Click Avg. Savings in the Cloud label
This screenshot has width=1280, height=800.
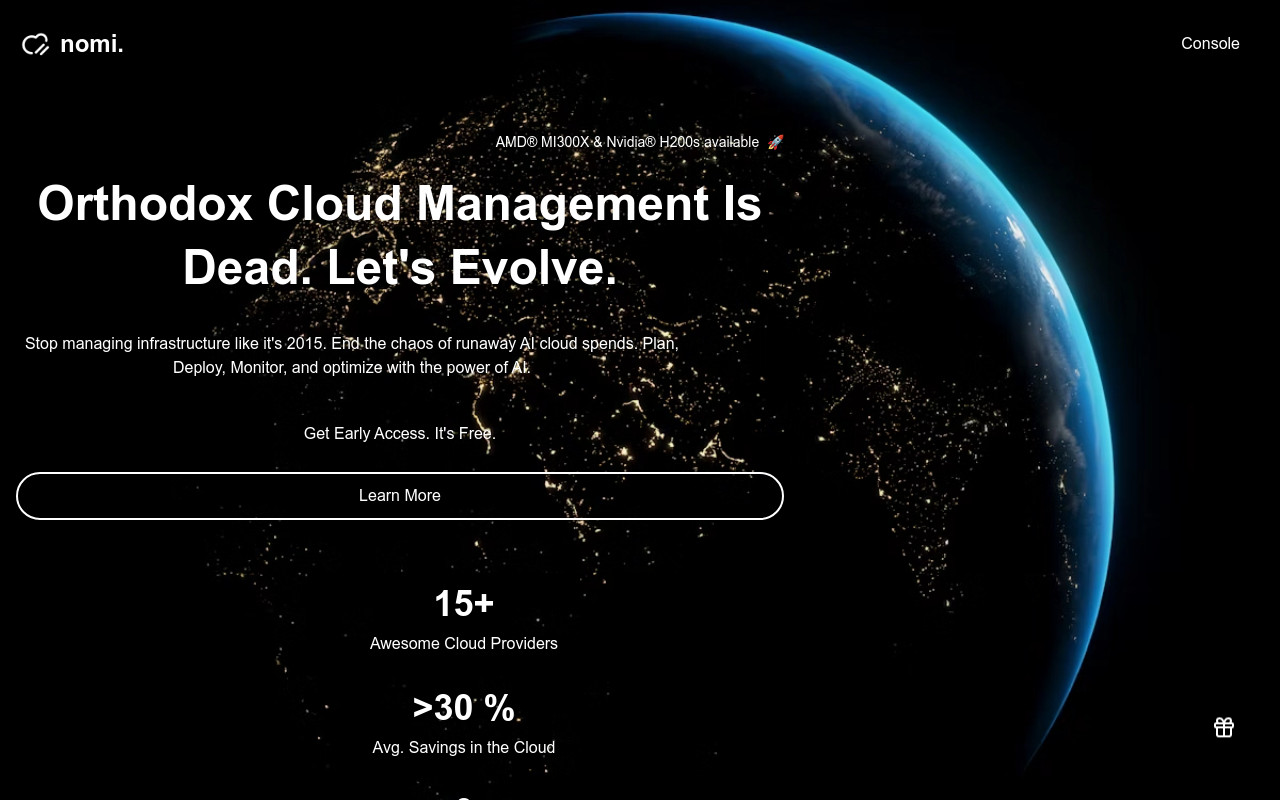tap(464, 747)
